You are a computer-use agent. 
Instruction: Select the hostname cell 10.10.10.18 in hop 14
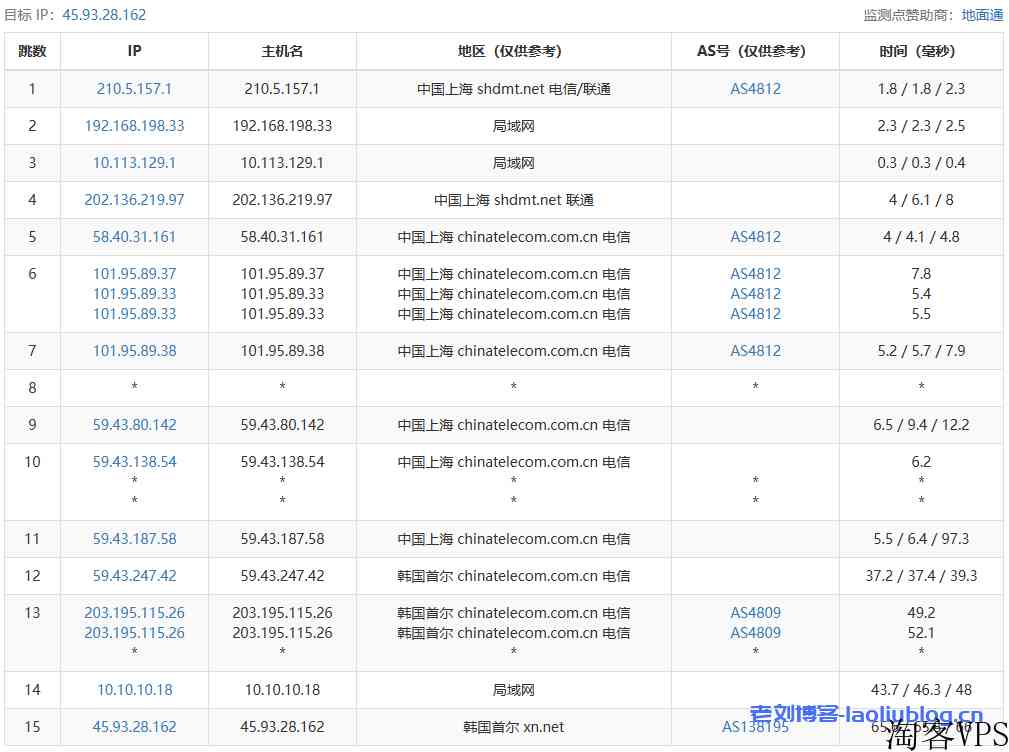click(282, 690)
